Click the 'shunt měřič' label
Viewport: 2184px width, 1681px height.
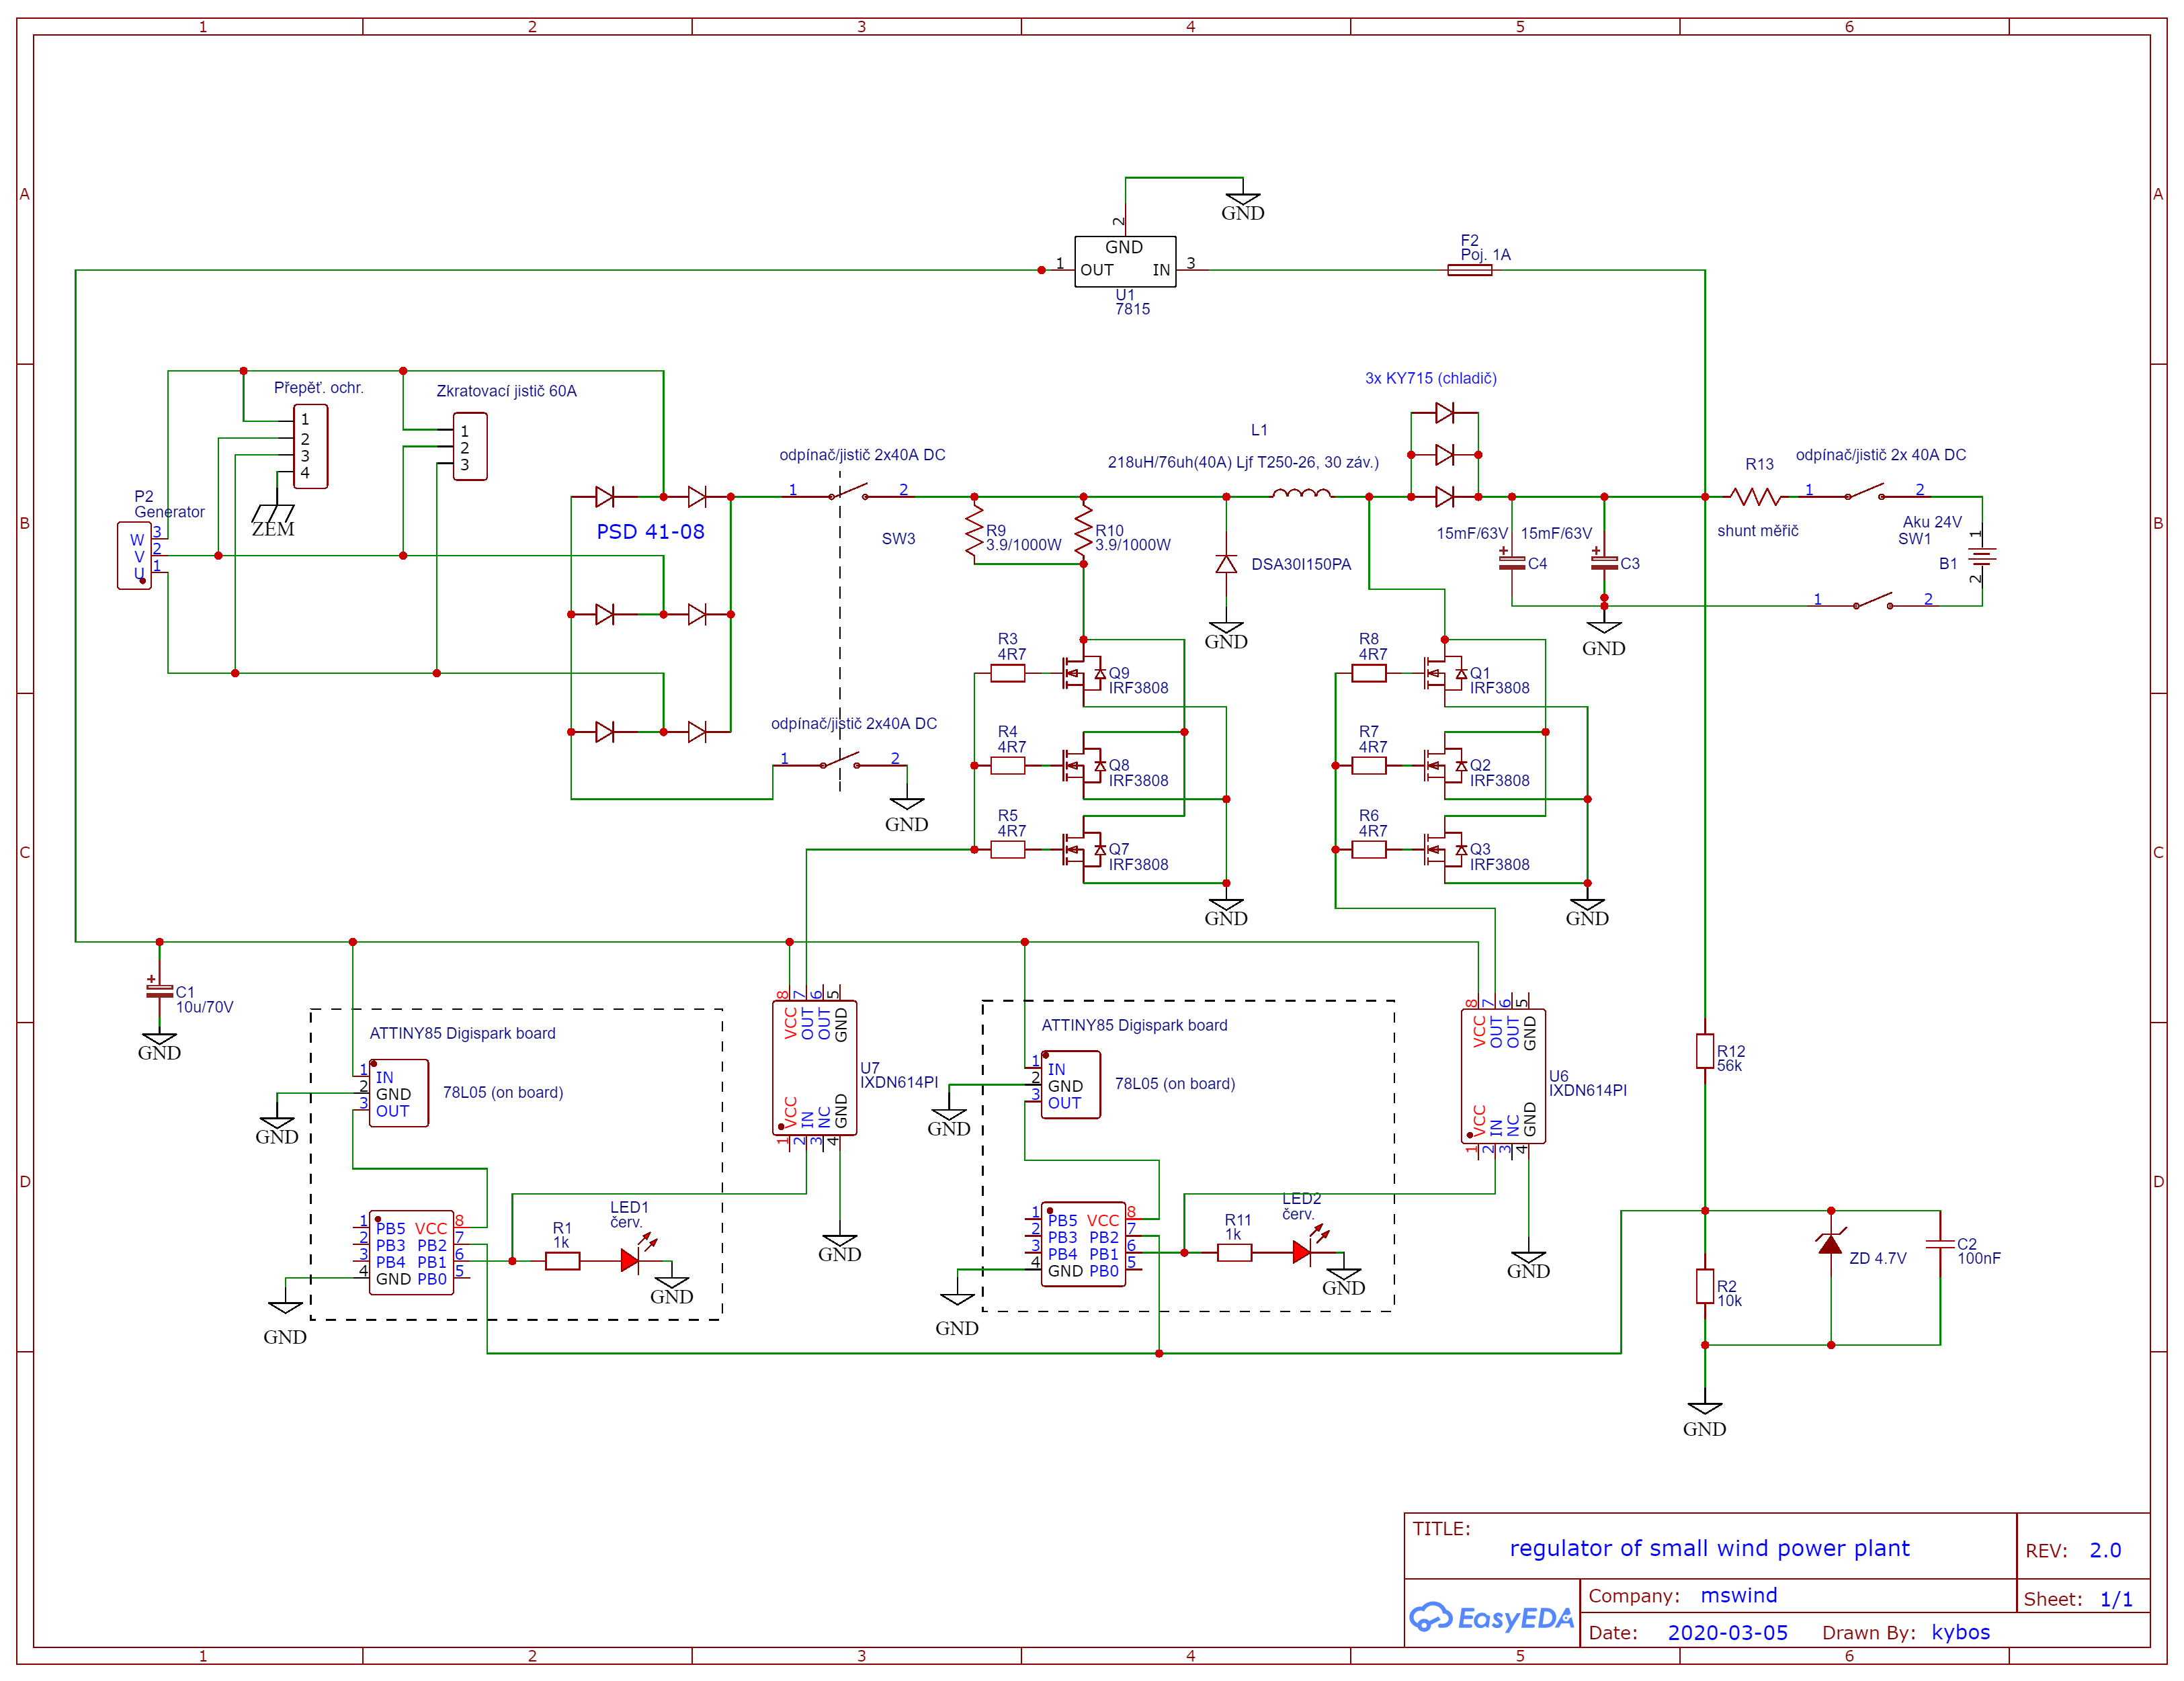point(1758,531)
